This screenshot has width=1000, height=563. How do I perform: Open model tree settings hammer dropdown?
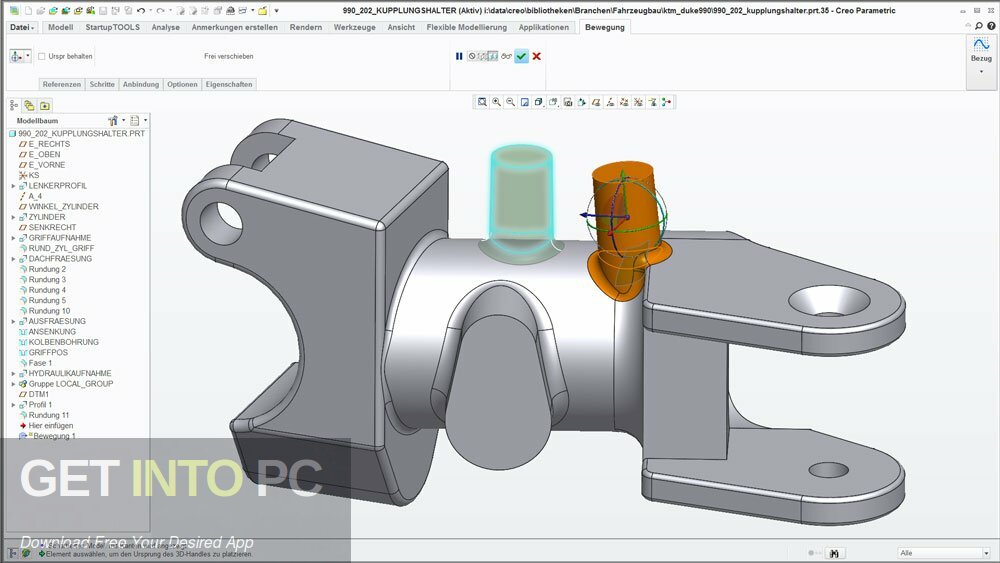tap(124, 121)
